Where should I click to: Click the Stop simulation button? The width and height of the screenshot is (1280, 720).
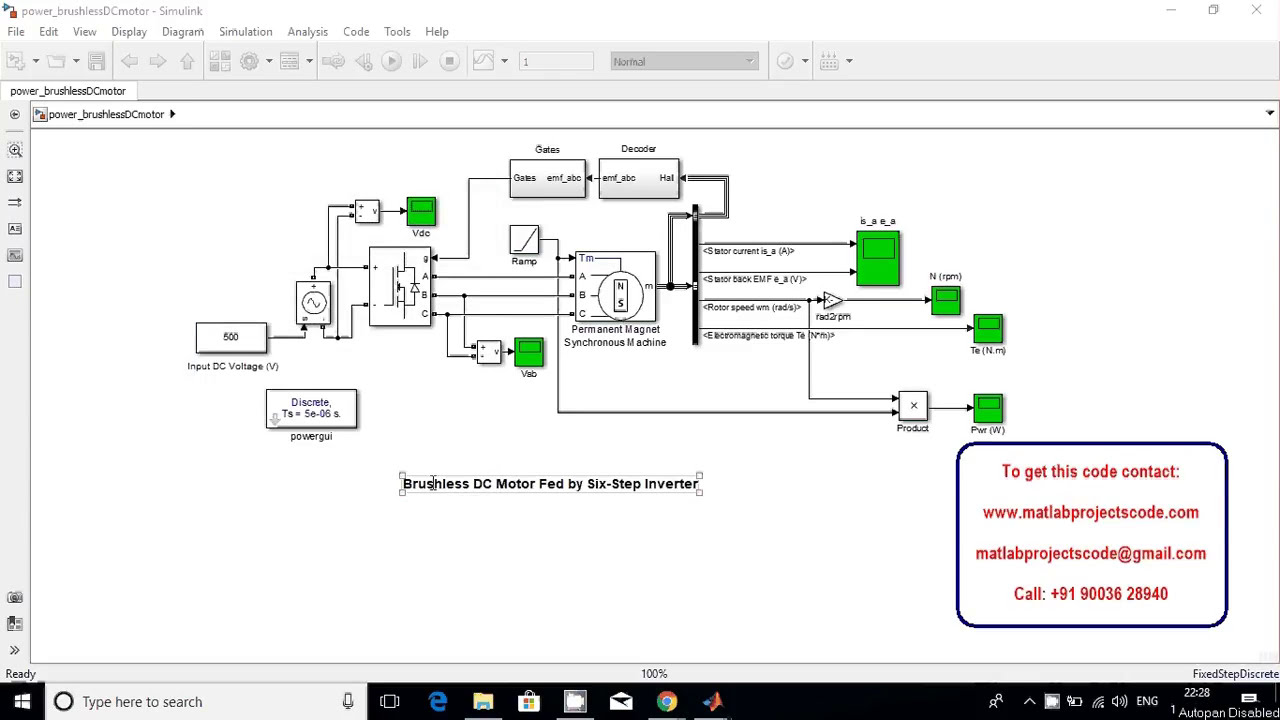click(x=449, y=62)
